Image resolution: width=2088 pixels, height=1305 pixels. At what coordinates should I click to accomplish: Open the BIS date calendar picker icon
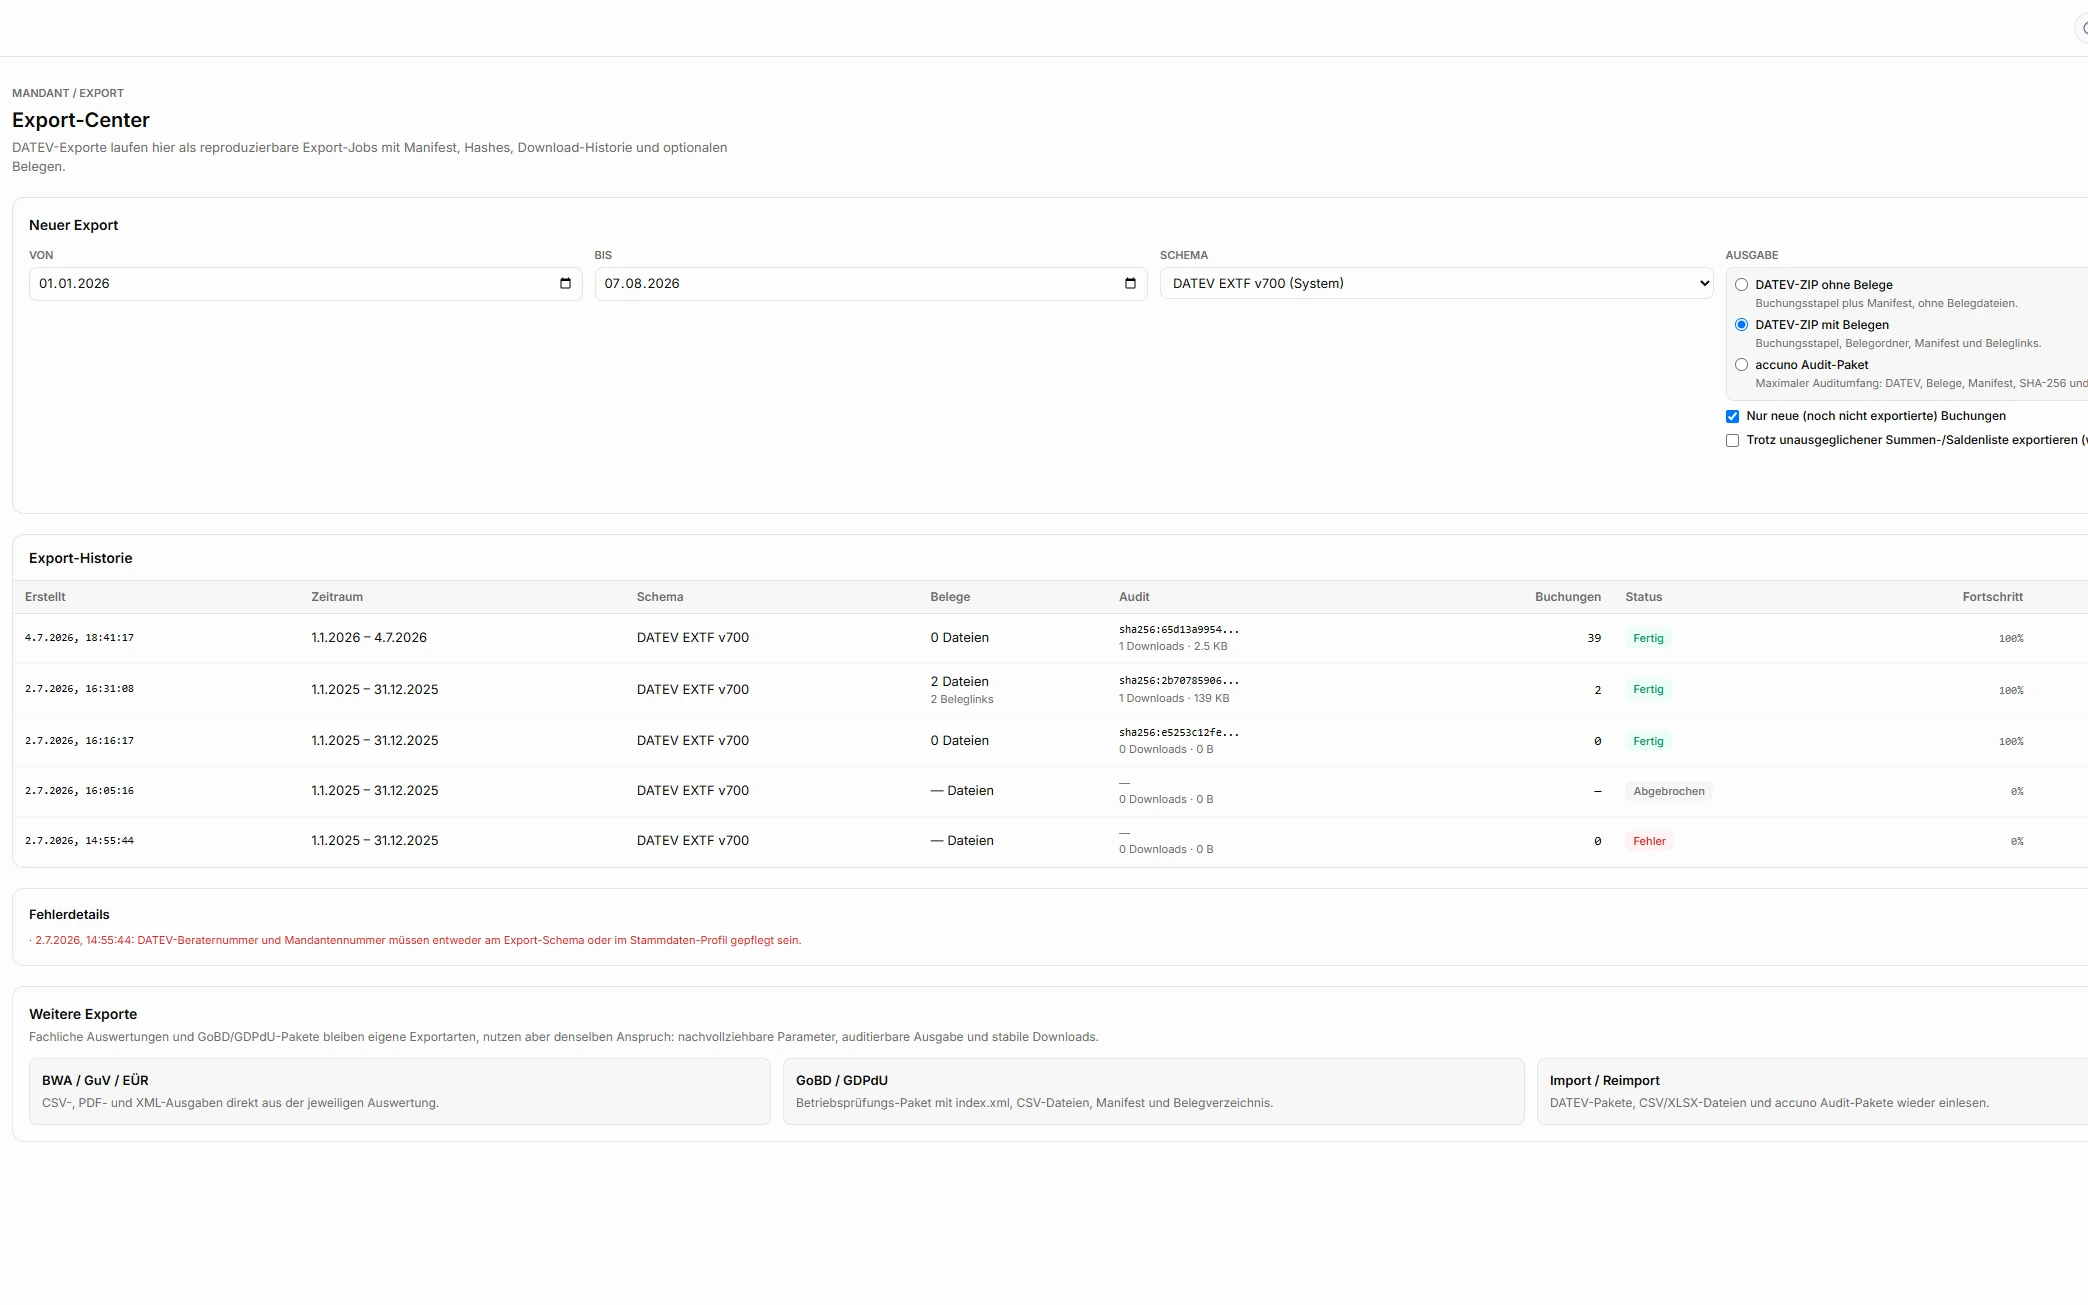[1130, 284]
